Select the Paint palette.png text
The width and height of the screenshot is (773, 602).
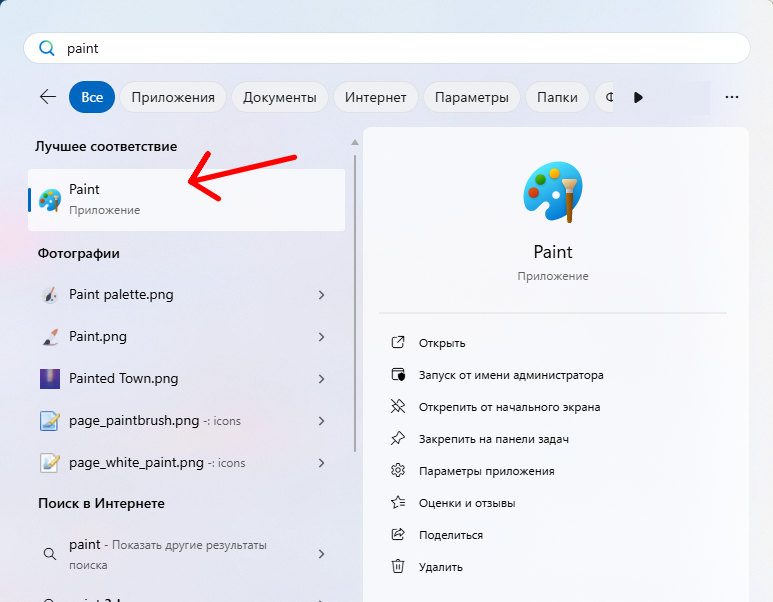point(121,294)
